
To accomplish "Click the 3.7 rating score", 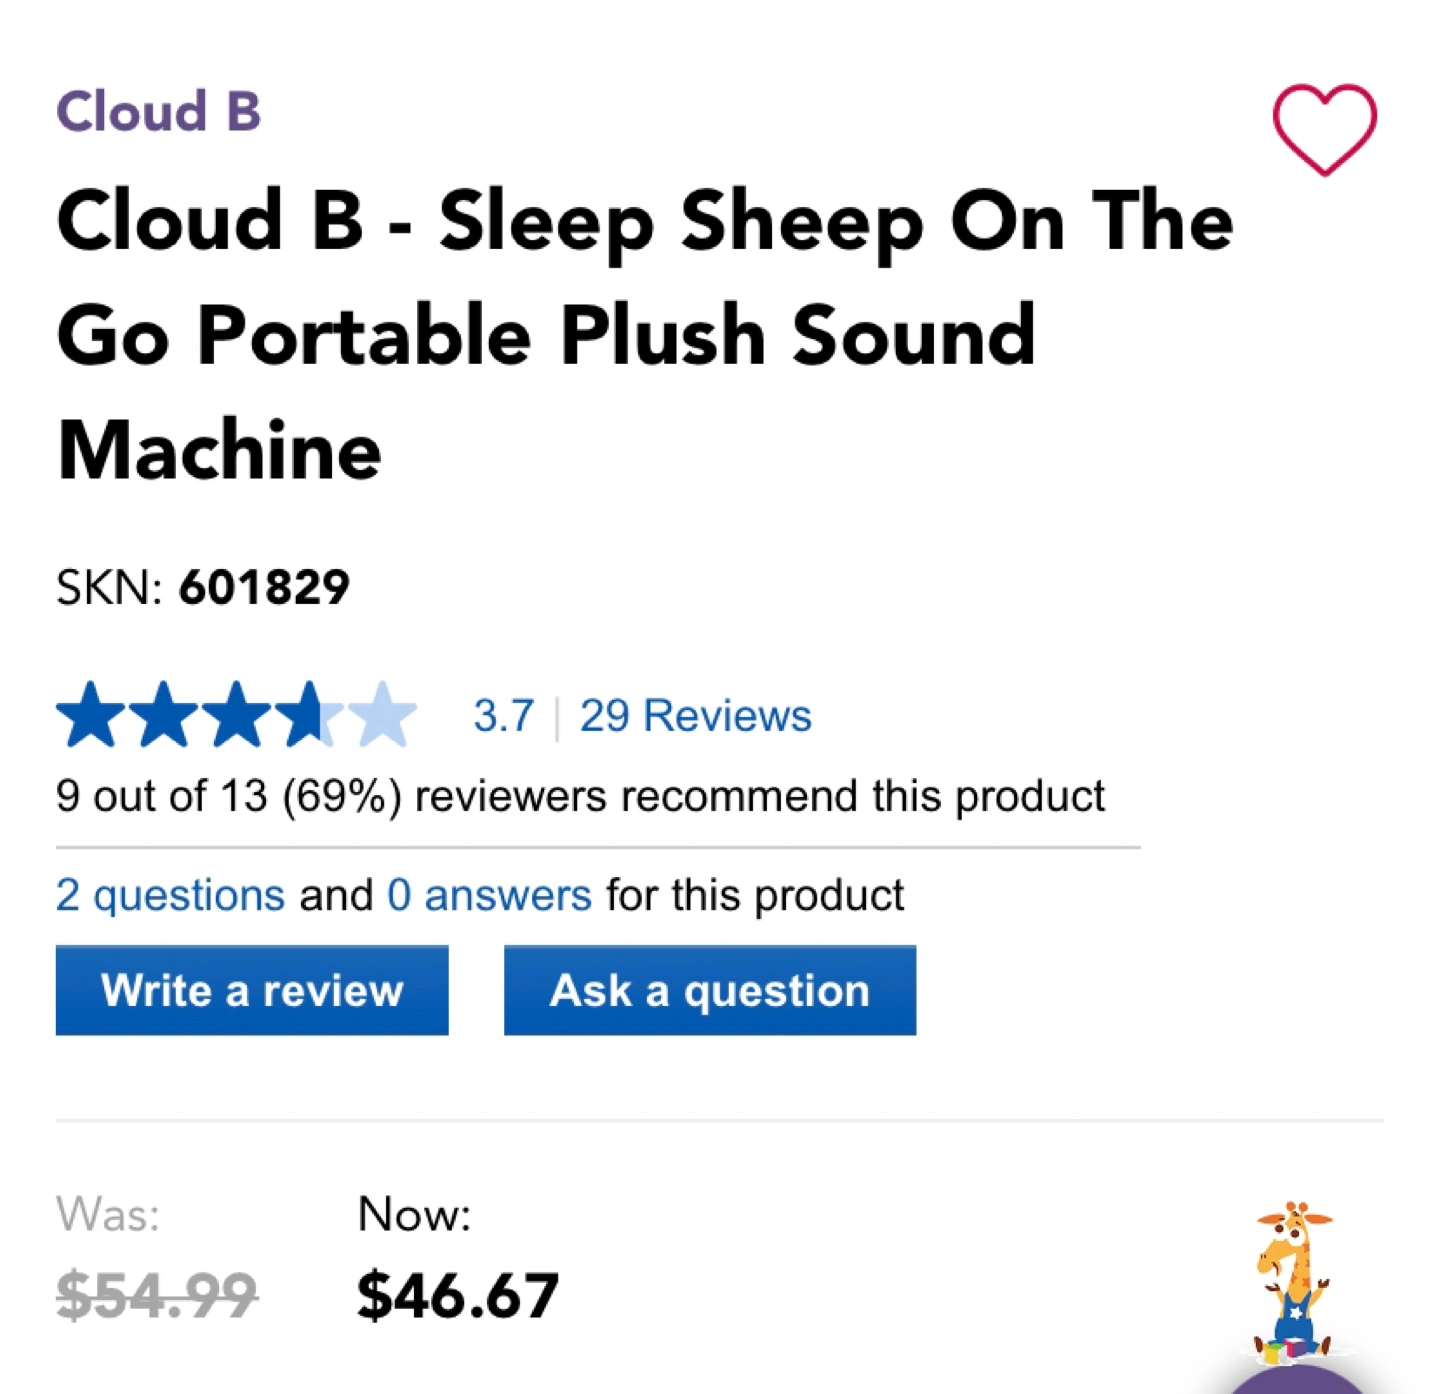I will tap(504, 716).
